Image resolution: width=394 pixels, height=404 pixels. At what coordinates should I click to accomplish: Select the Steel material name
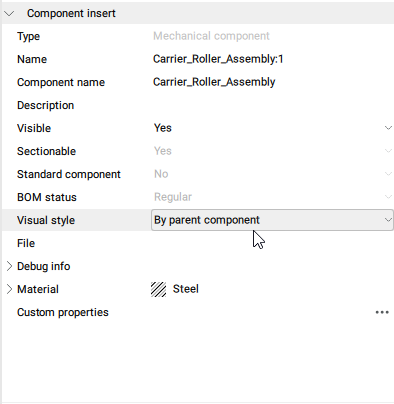tap(186, 289)
